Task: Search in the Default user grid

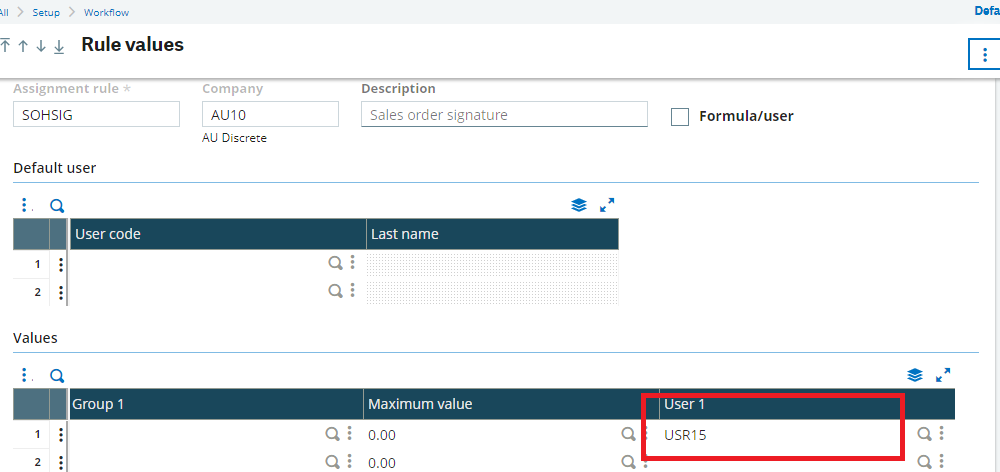Action: click(x=57, y=206)
